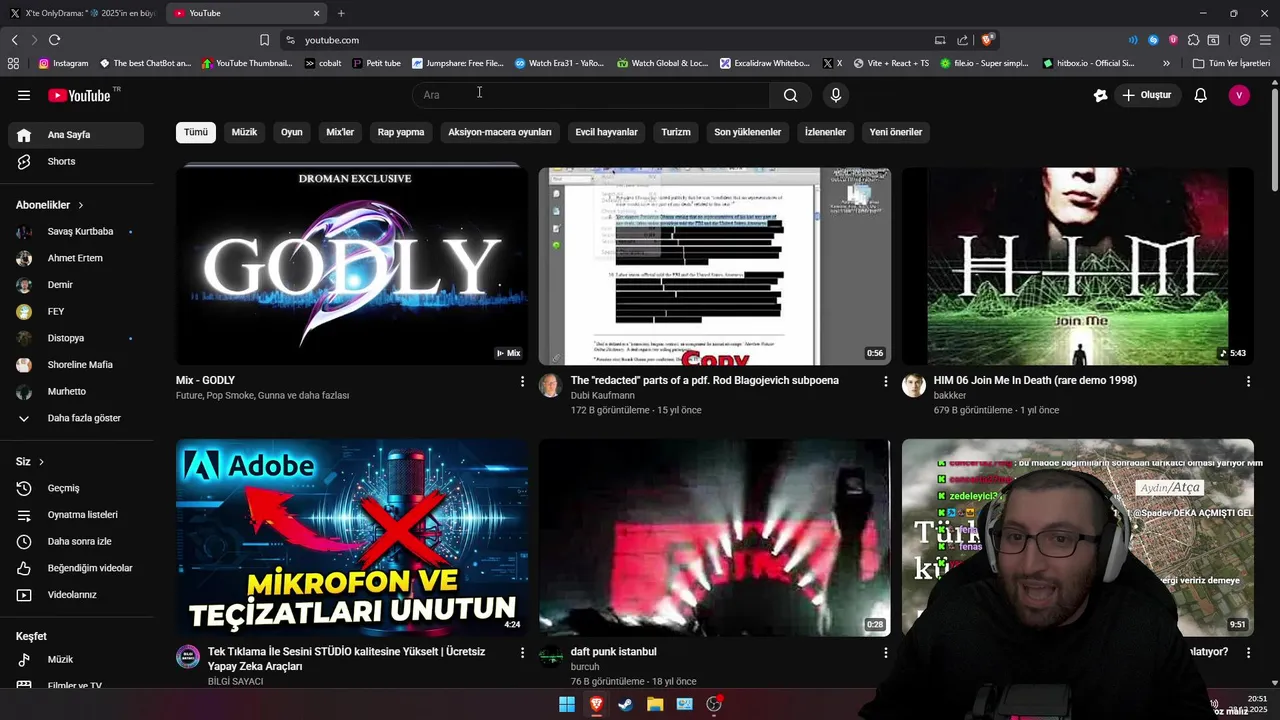Switch to the X OnlyDrama browser tab
The image size is (1280, 720).
pyautogui.click(x=82, y=13)
